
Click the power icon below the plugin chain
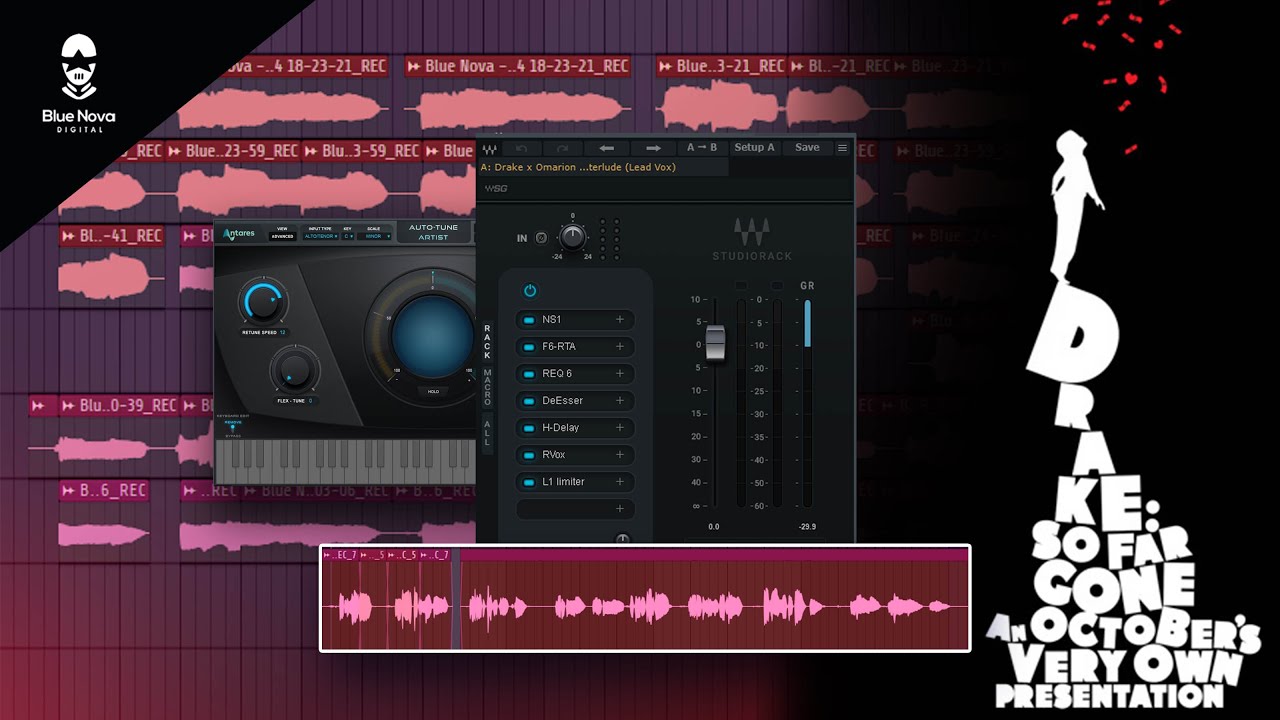coord(622,540)
